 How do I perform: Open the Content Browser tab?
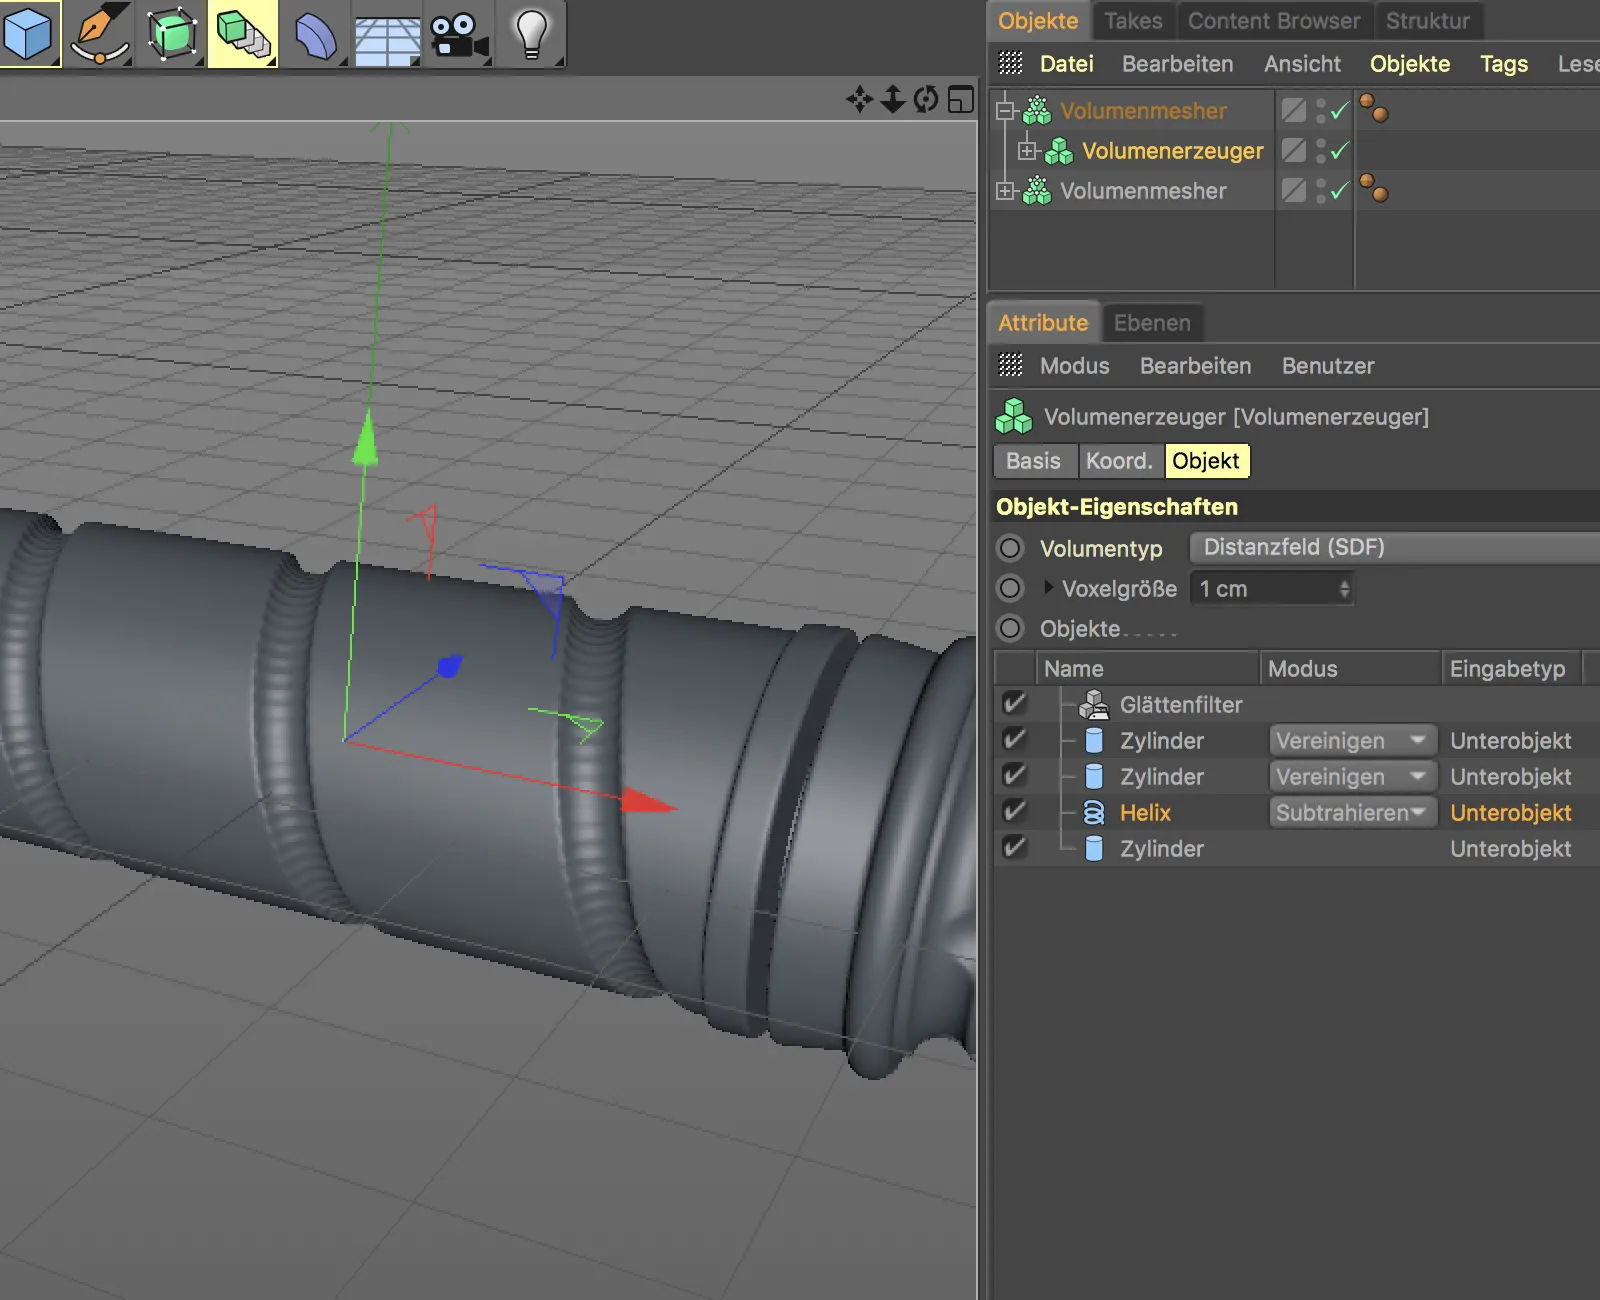(1273, 21)
